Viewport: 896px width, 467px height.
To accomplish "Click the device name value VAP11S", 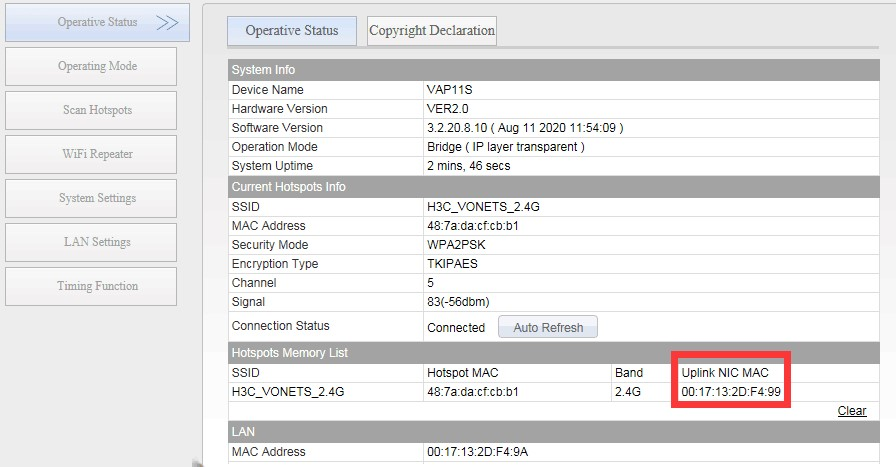I will (x=449, y=90).
